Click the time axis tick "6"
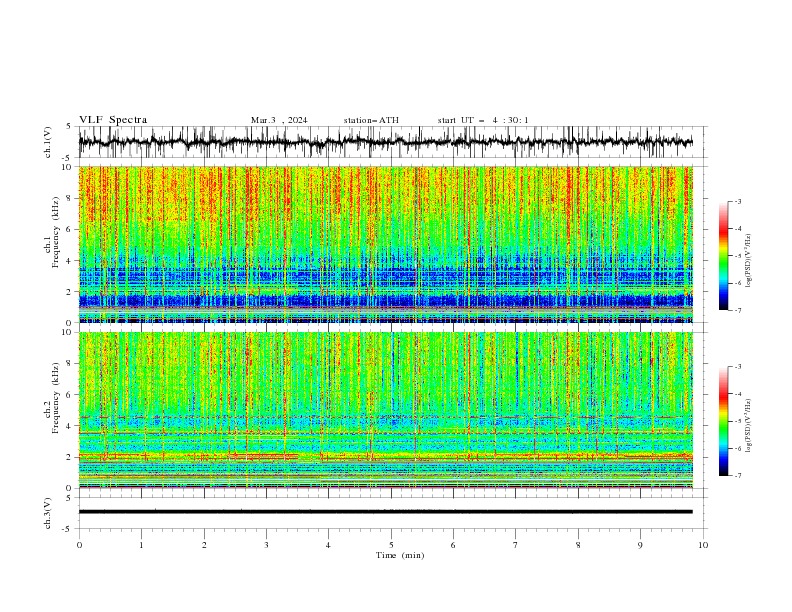Viewport: 792px width, 612px height. [x=453, y=545]
